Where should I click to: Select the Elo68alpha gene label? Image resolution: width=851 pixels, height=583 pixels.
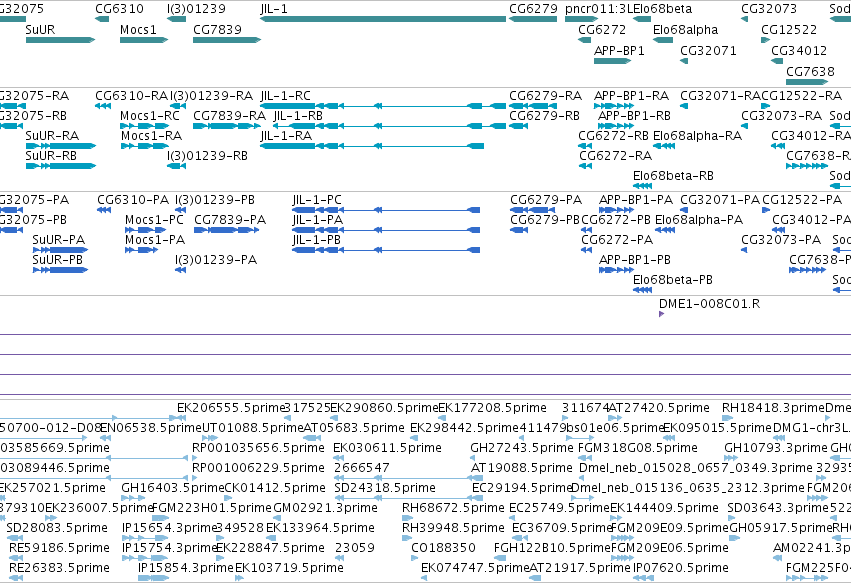tap(685, 29)
